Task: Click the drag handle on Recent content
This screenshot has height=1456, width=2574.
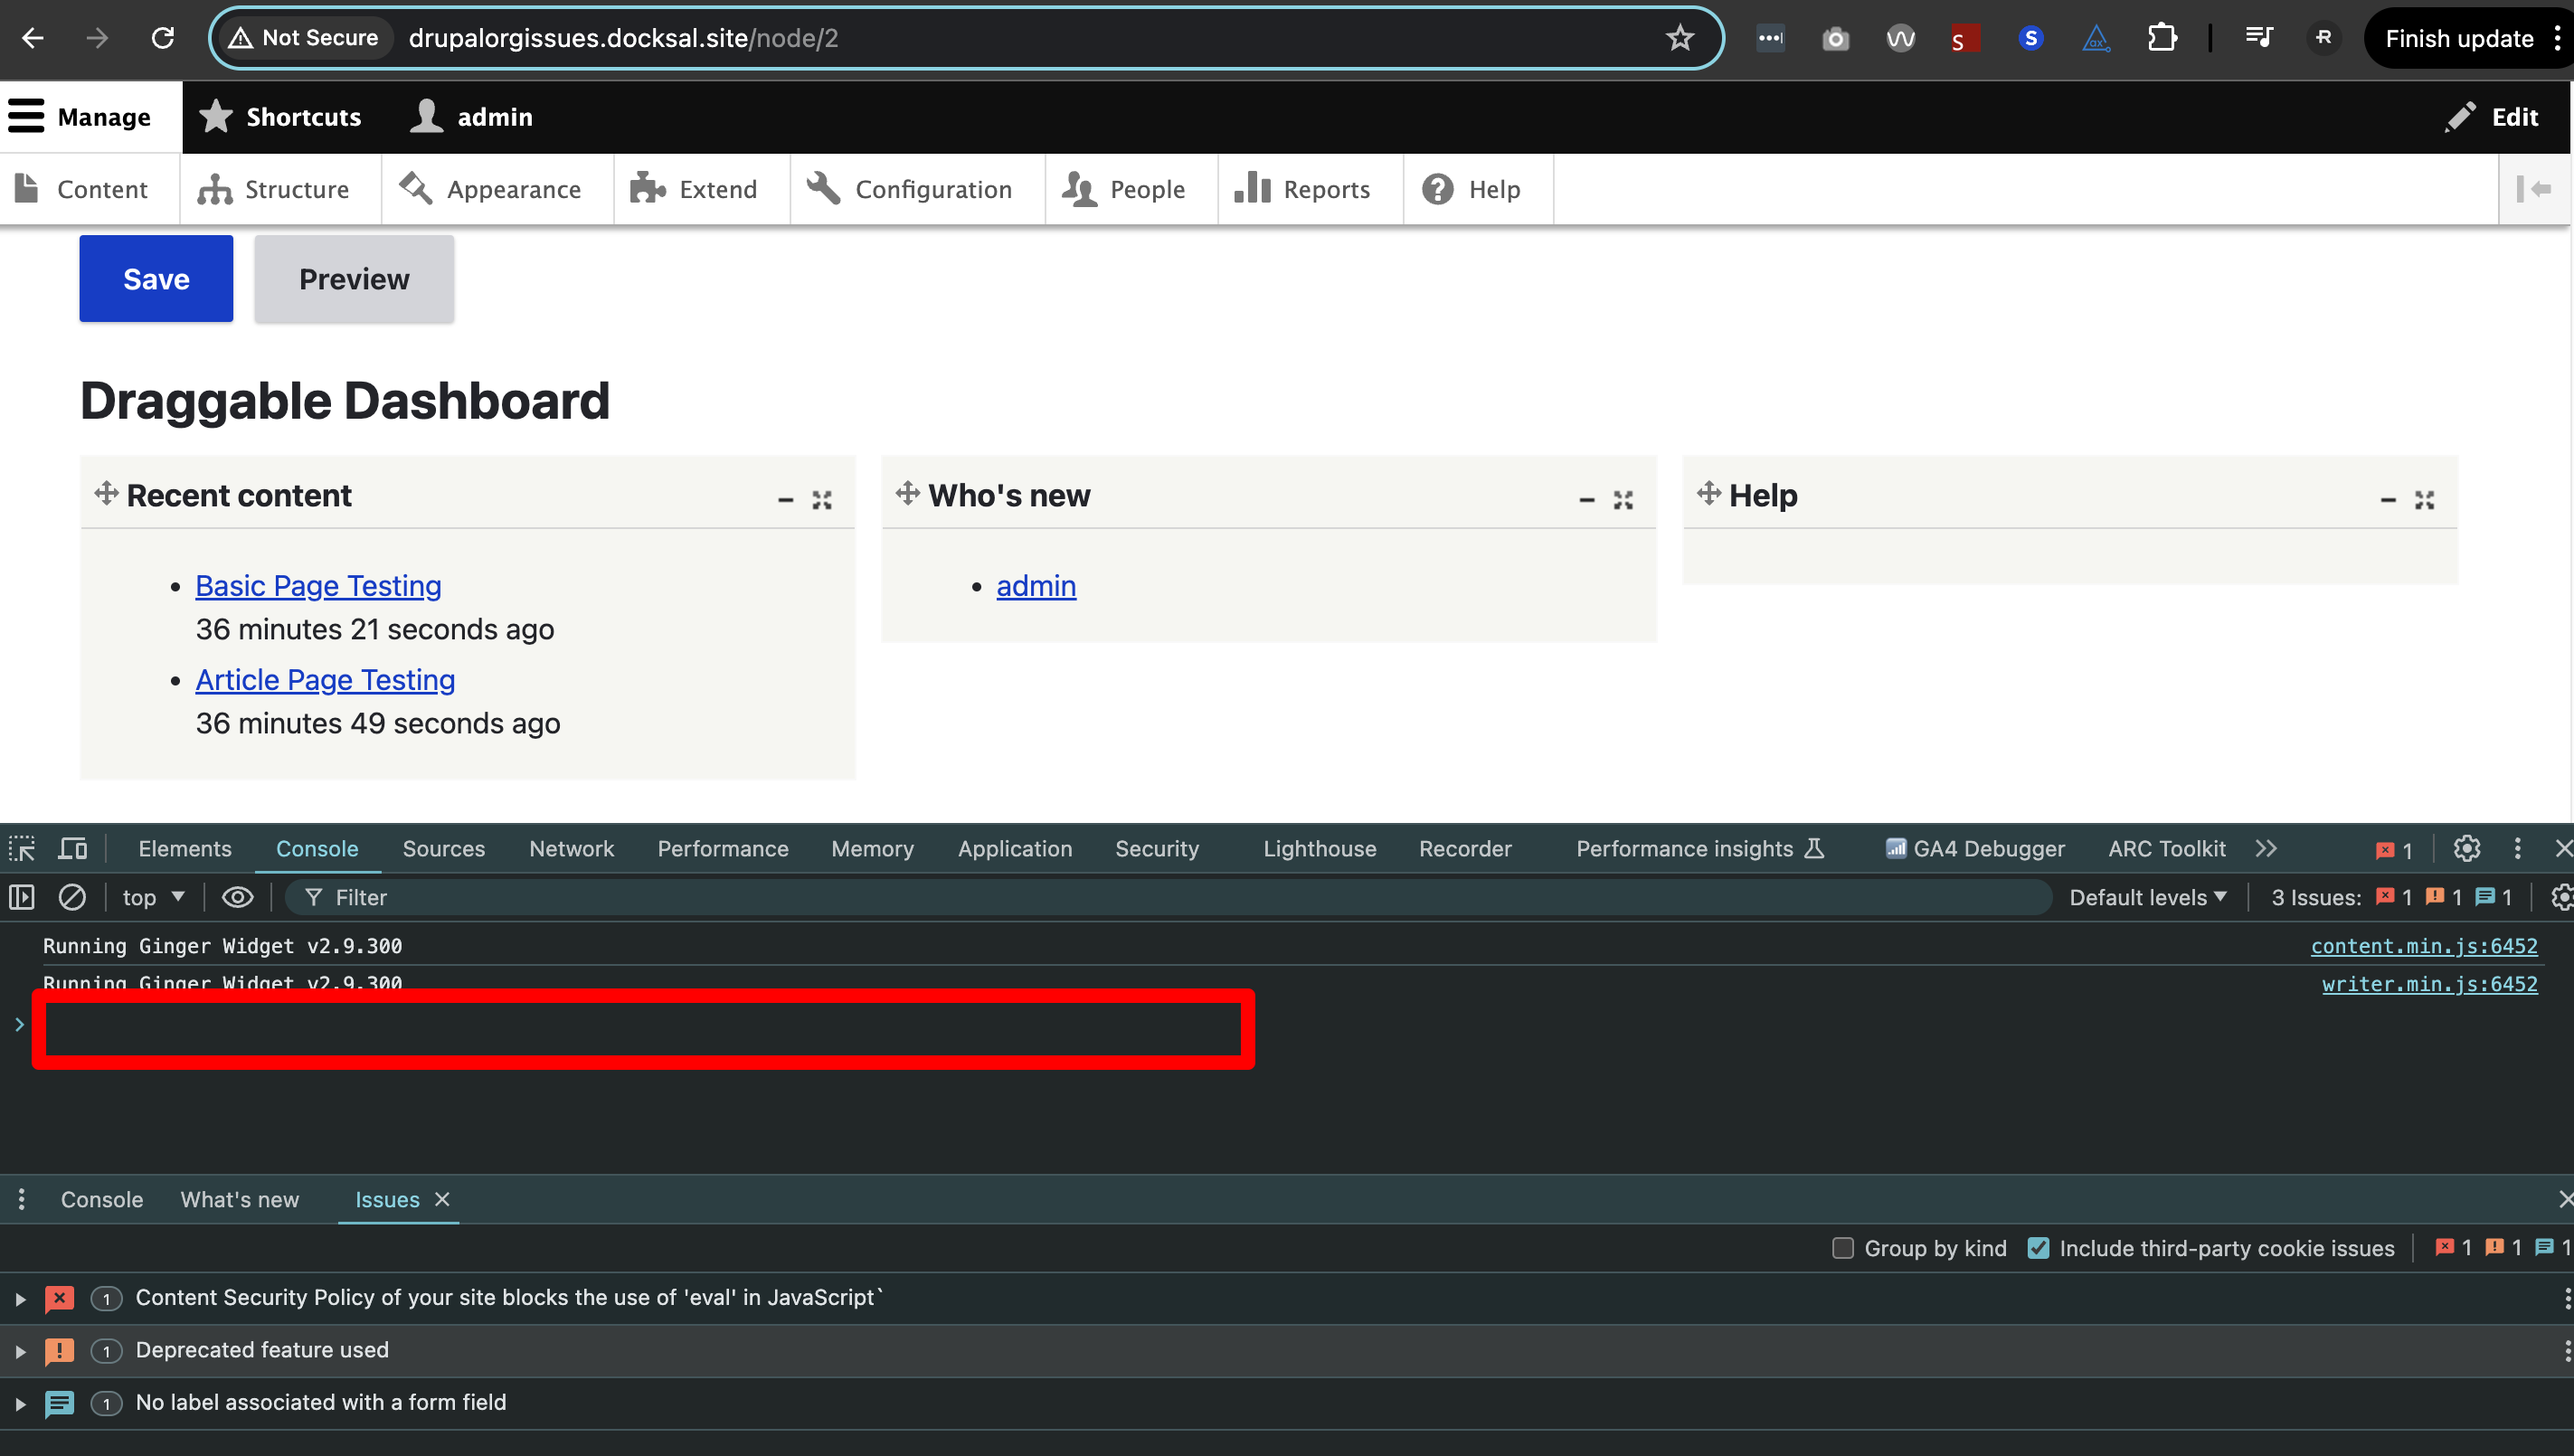Action: click(x=106, y=493)
